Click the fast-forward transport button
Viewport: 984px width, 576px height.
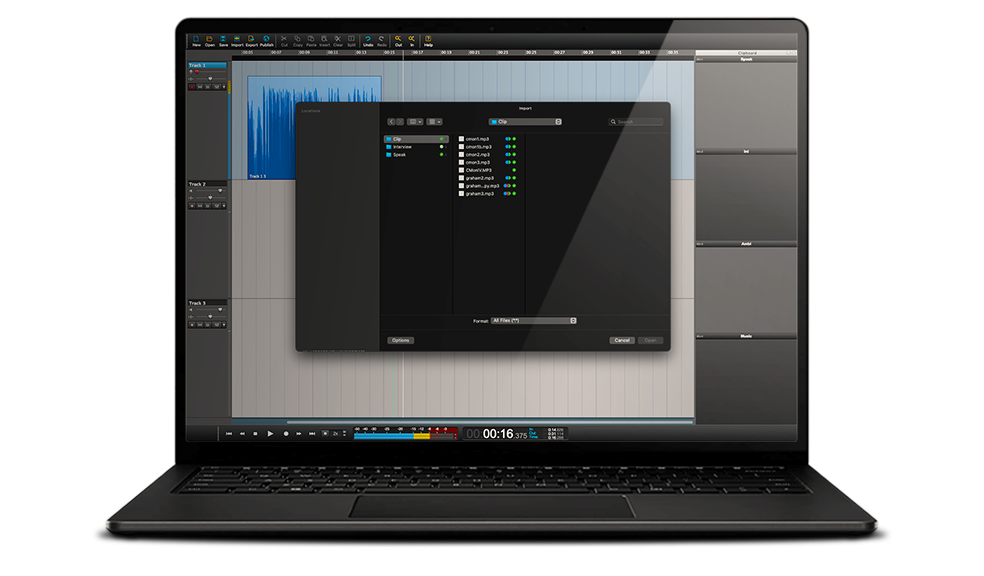tap(299, 434)
